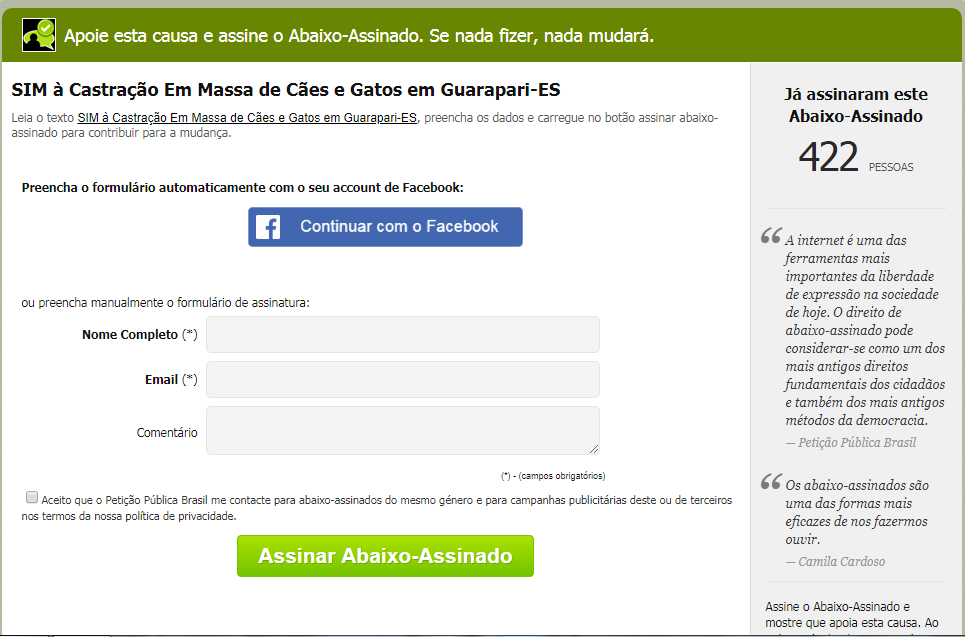The height and width of the screenshot is (637, 965).
Task: Focus the Nome Completo input field
Action: pos(402,334)
